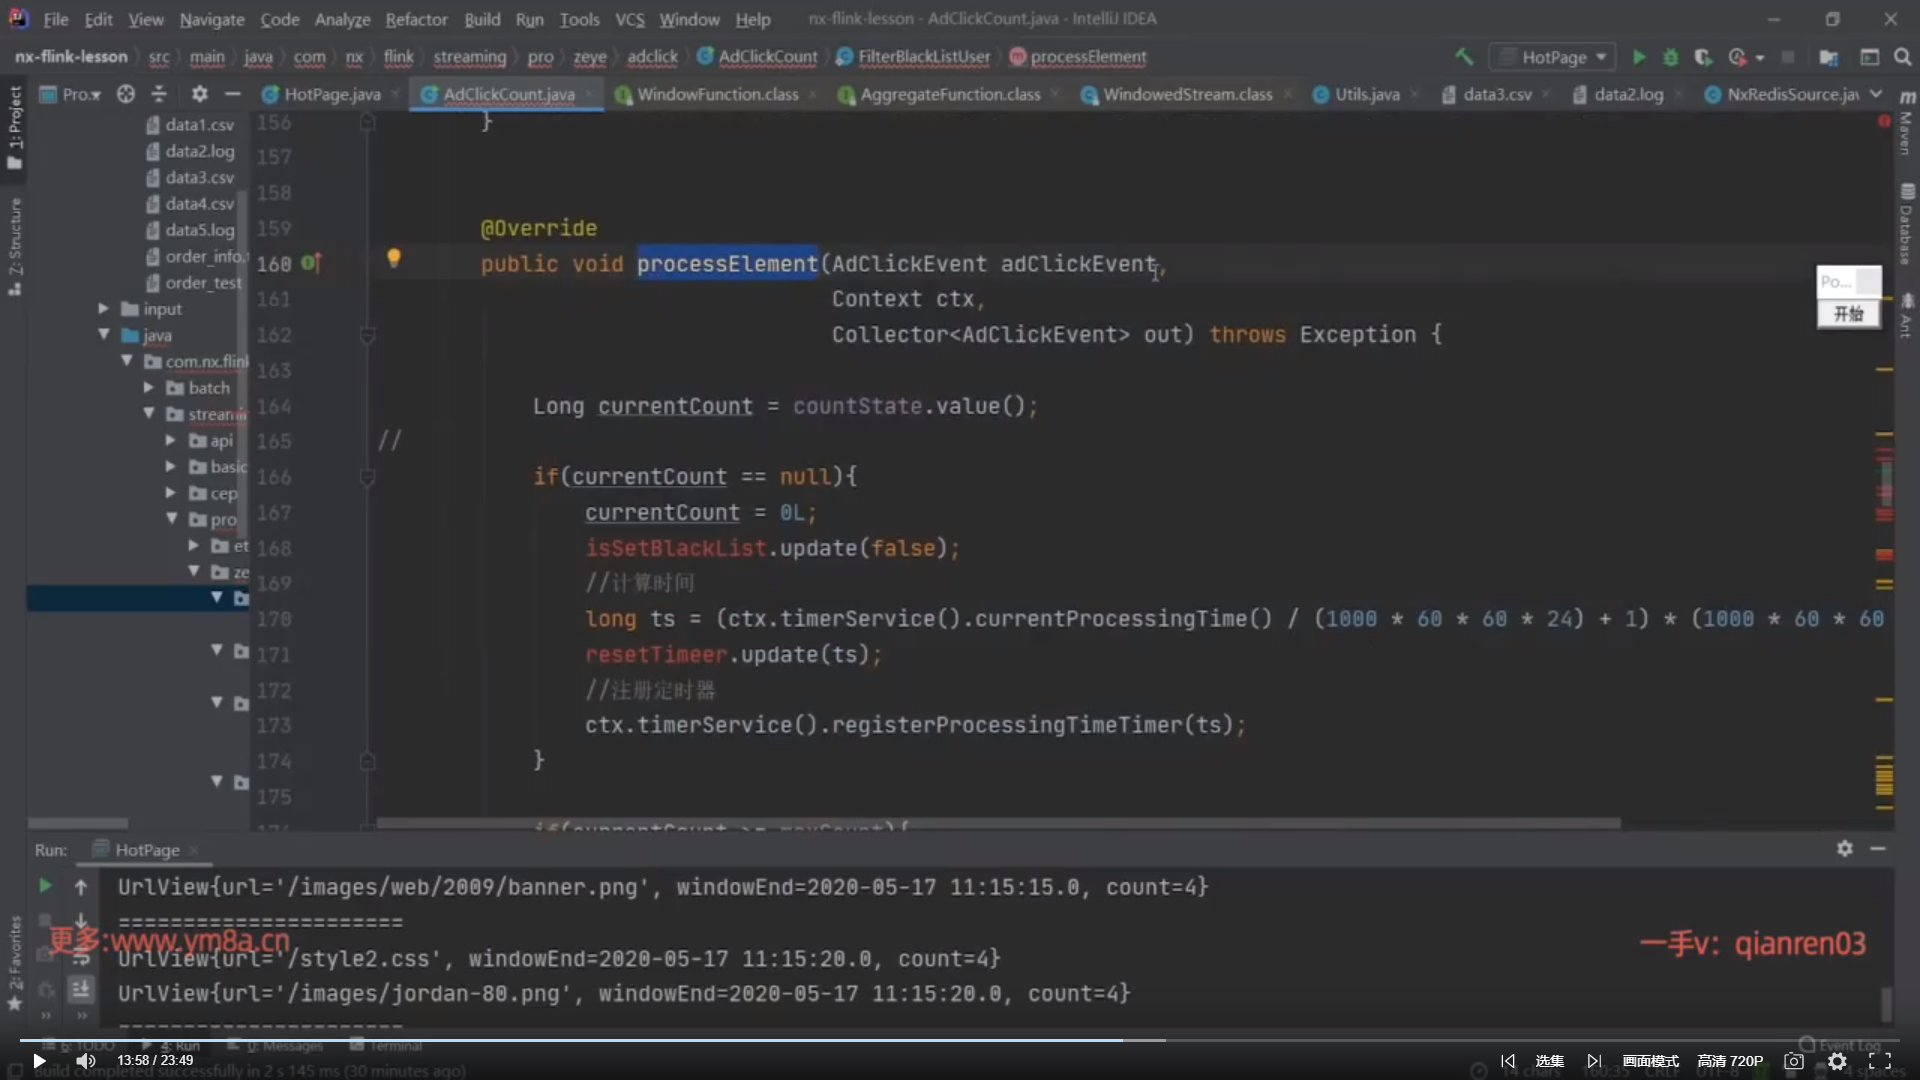
Task: Click the Debug bug icon
Action: click(1670, 57)
